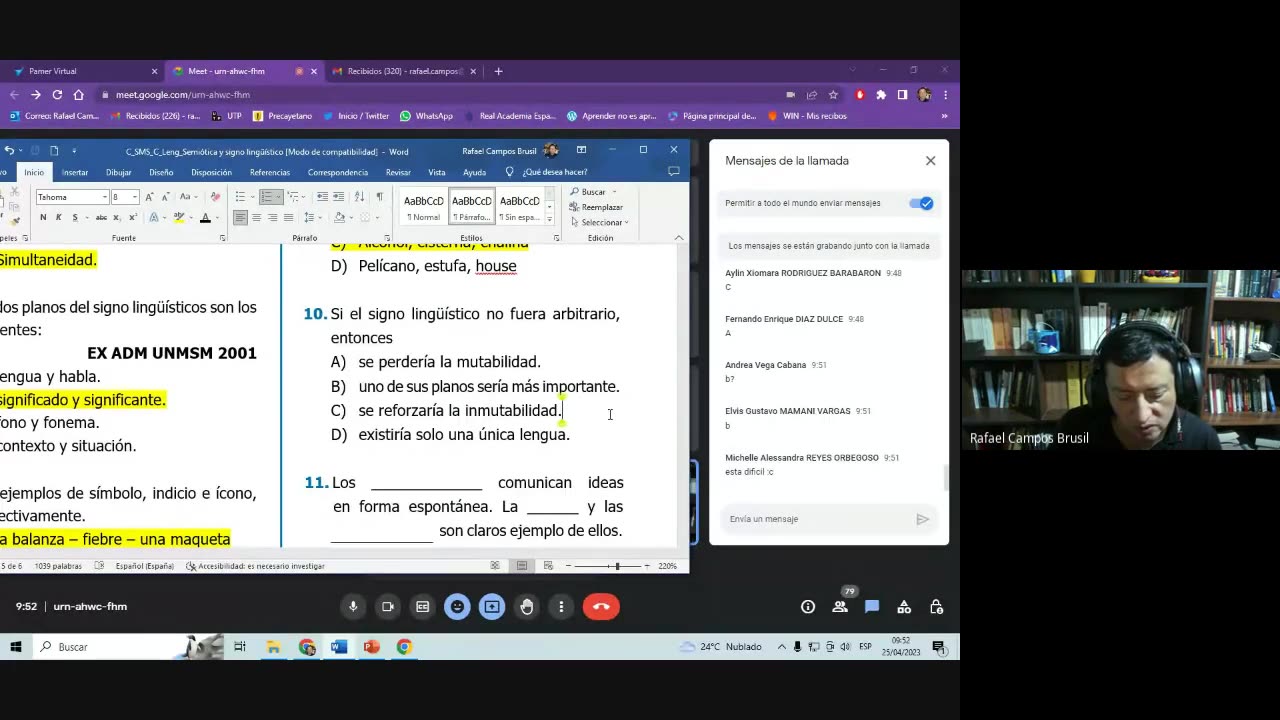Open the font size dropdown
The width and height of the screenshot is (1280, 720).
click(135, 197)
